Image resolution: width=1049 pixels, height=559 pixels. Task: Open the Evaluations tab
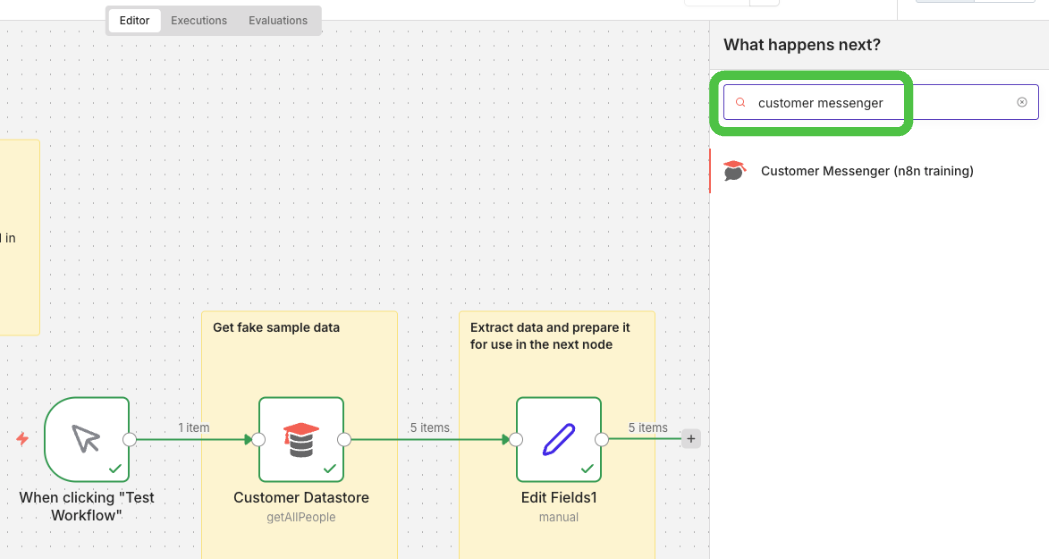pyautogui.click(x=278, y=20)
